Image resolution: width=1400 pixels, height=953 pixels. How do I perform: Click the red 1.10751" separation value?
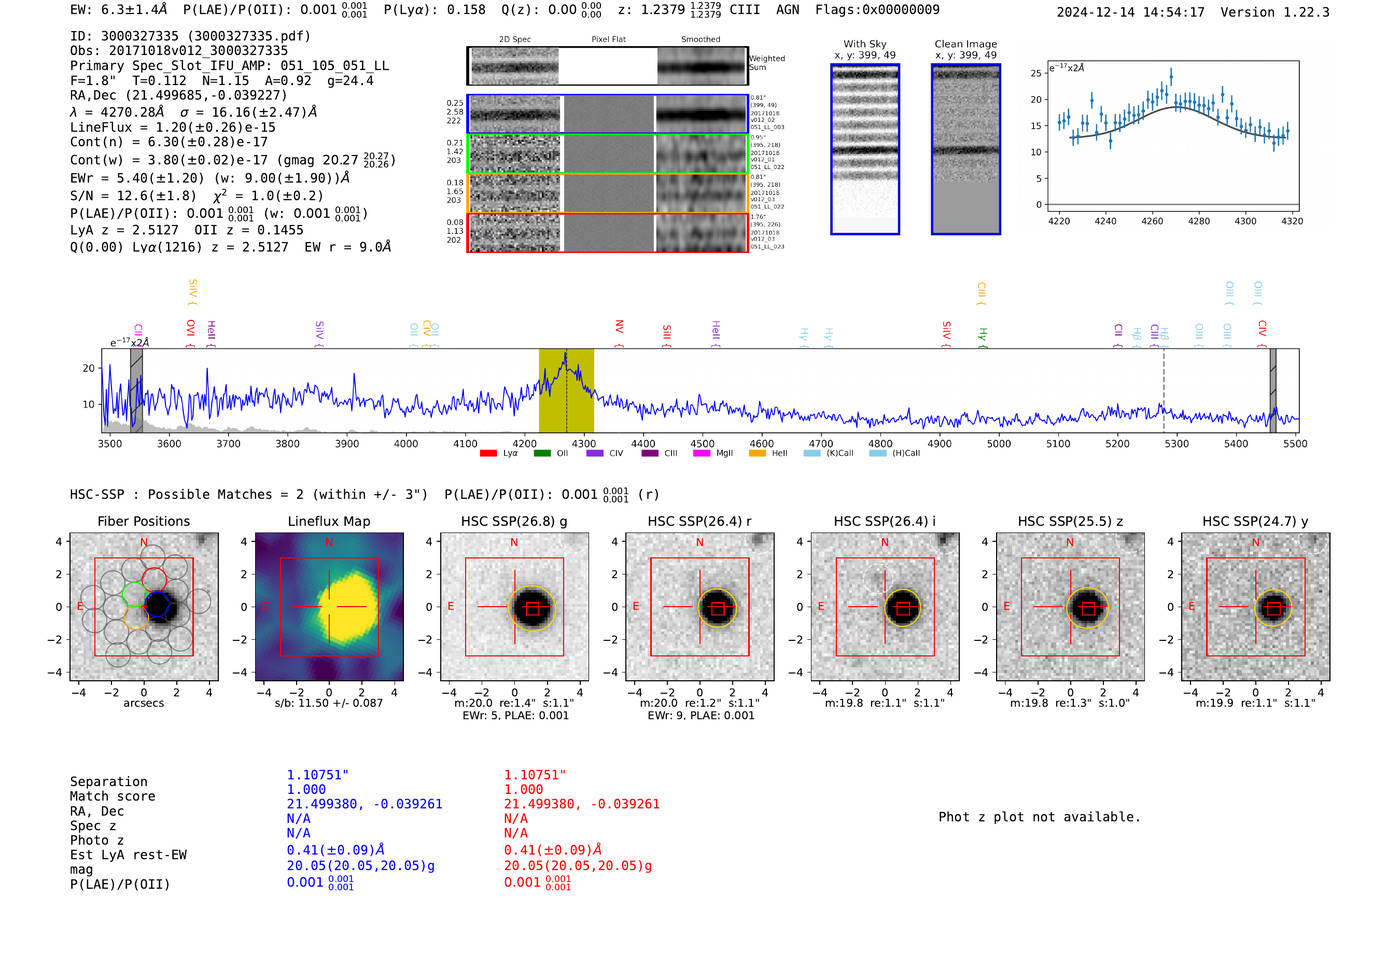(x=535, y=775)
